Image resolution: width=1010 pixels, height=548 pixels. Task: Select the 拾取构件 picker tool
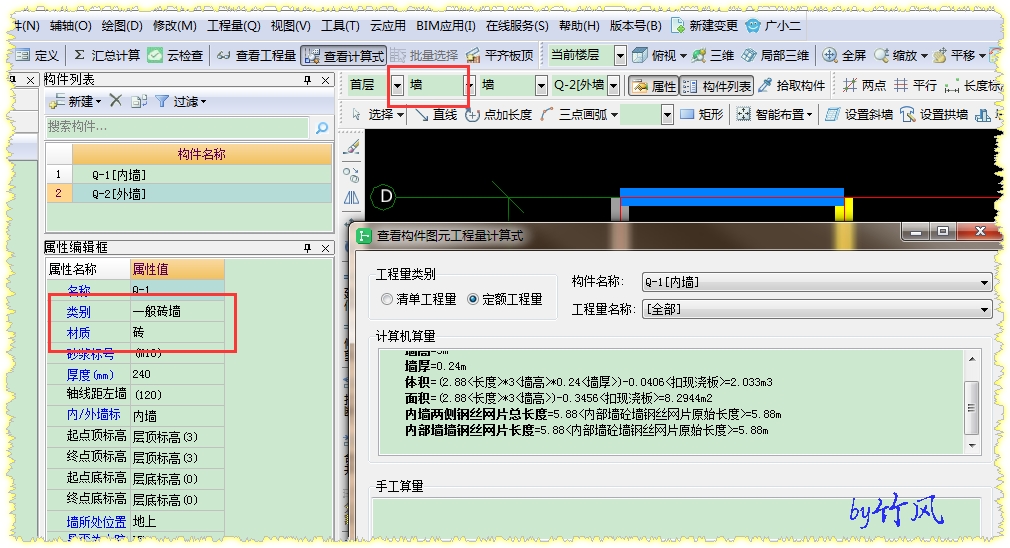[x=792, y=86]
